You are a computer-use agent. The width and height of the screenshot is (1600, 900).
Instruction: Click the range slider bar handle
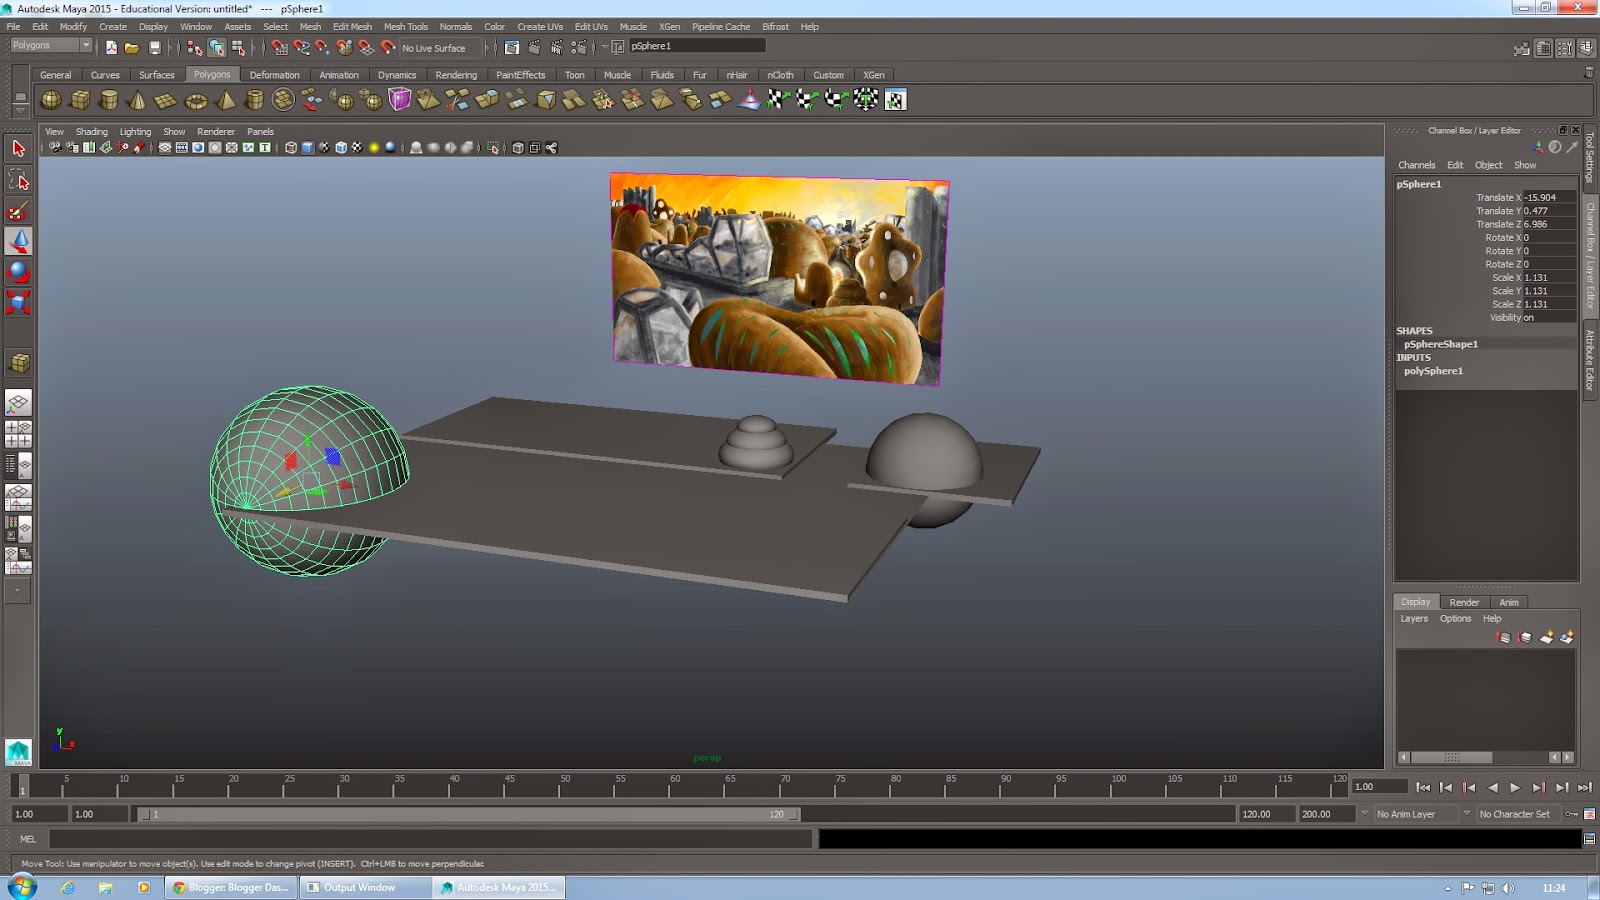tap(469, 814)
